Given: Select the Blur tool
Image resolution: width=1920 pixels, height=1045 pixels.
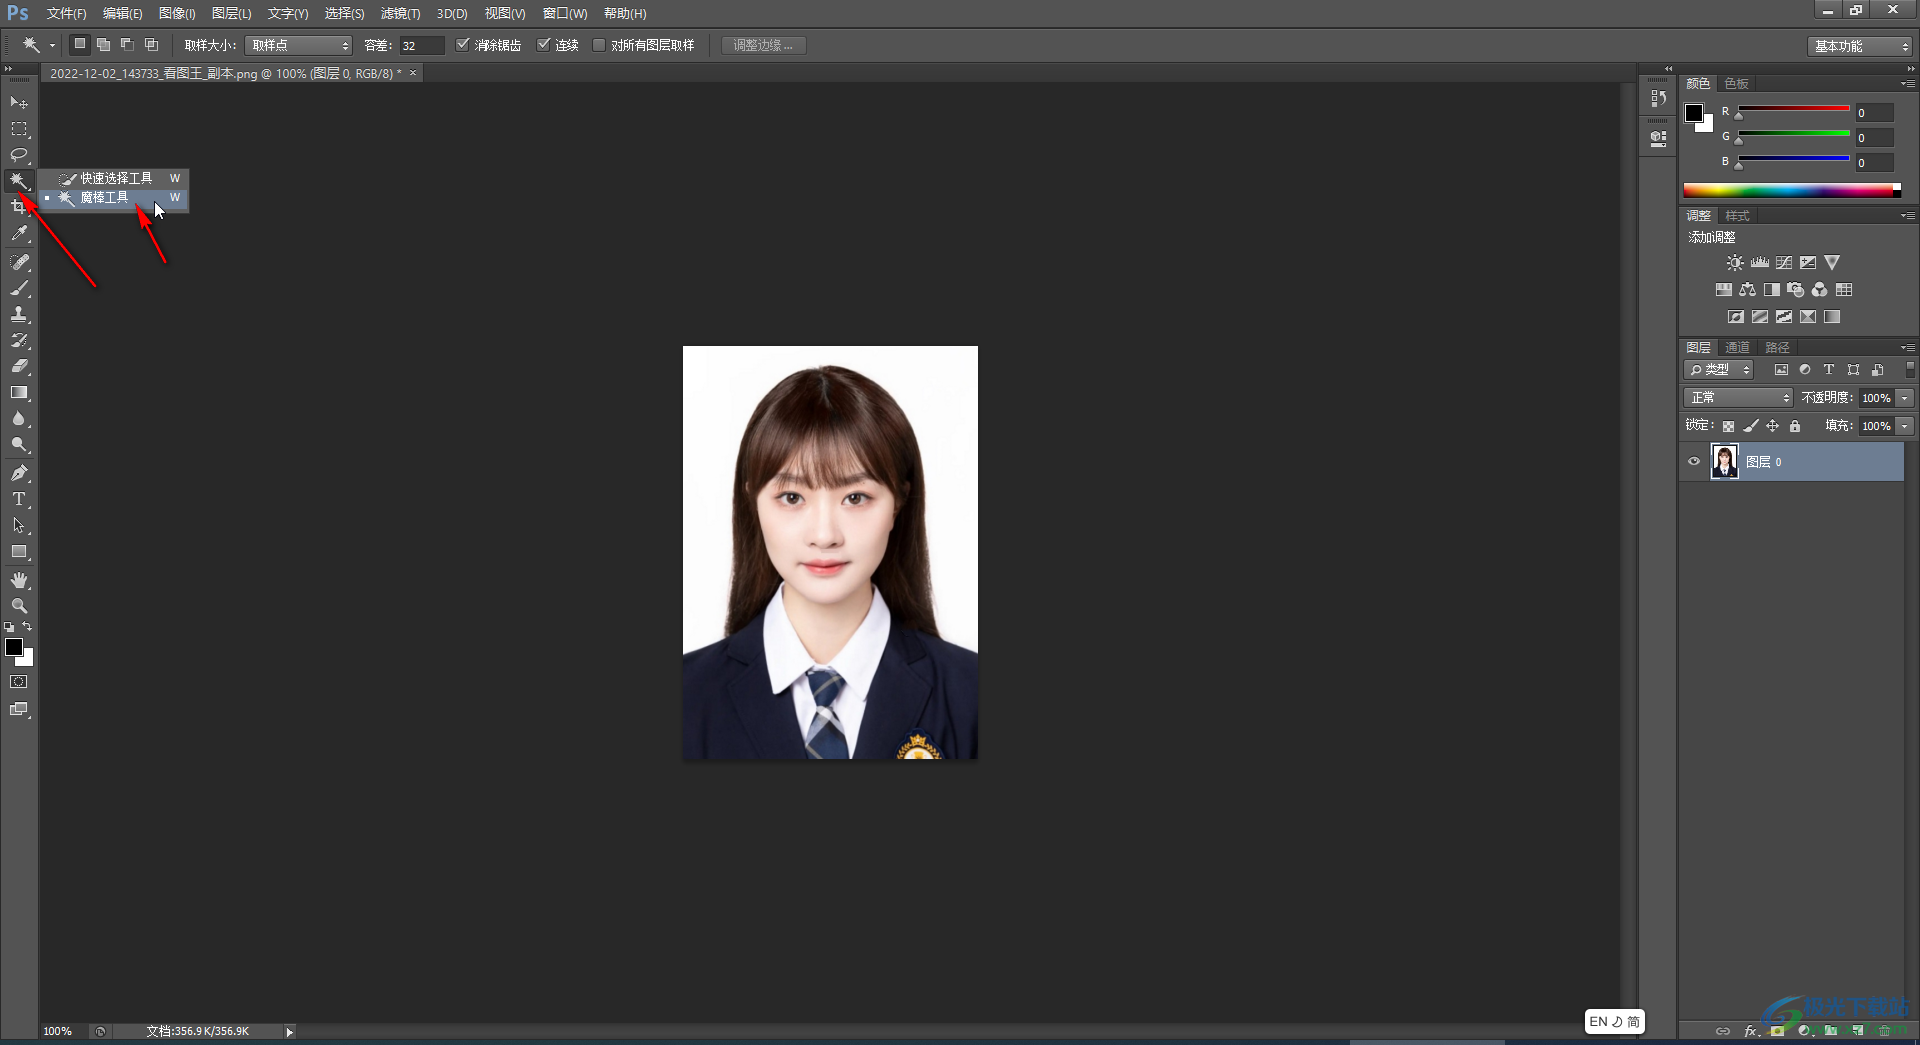Looking at the screenshot, I should (19, 419).
